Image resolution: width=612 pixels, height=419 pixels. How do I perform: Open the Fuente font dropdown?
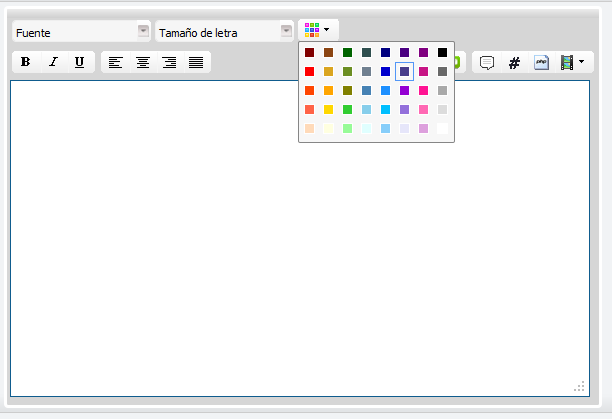[x=82, y=32]
